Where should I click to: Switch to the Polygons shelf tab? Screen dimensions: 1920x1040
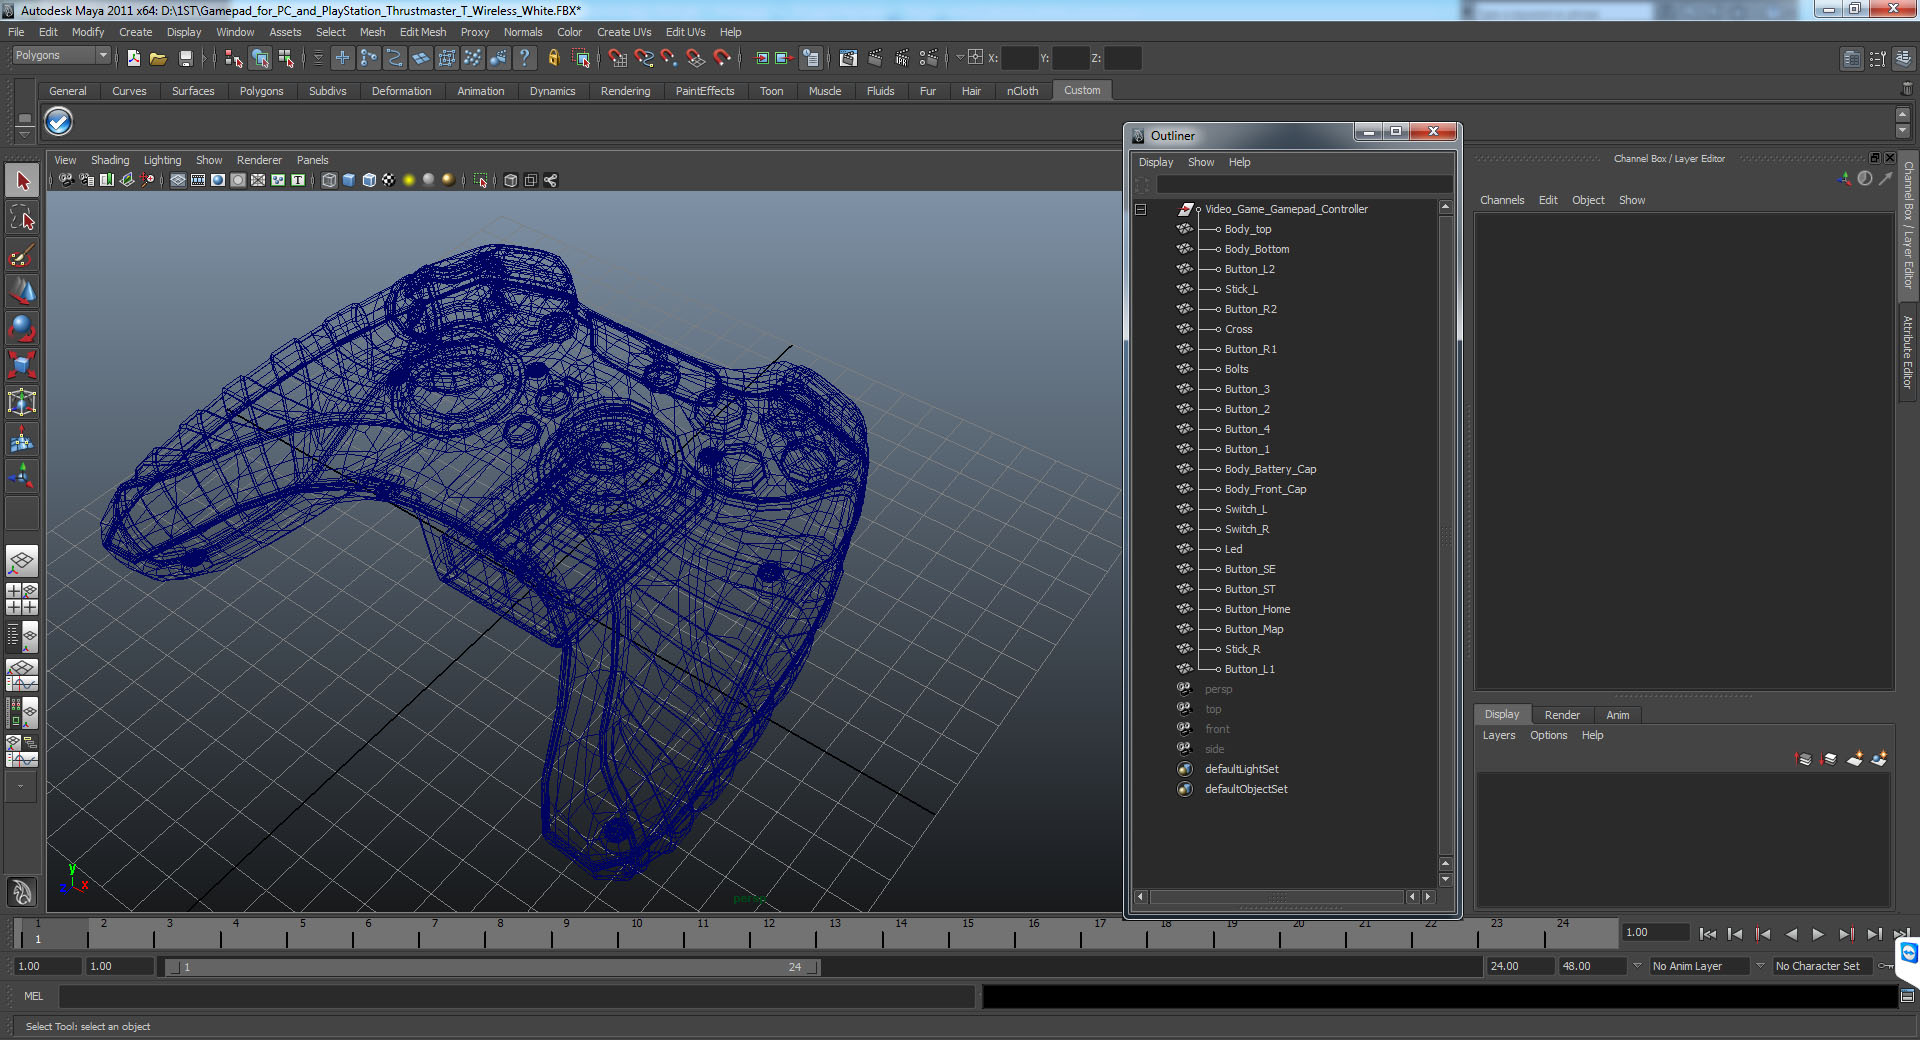click(261, 91)
